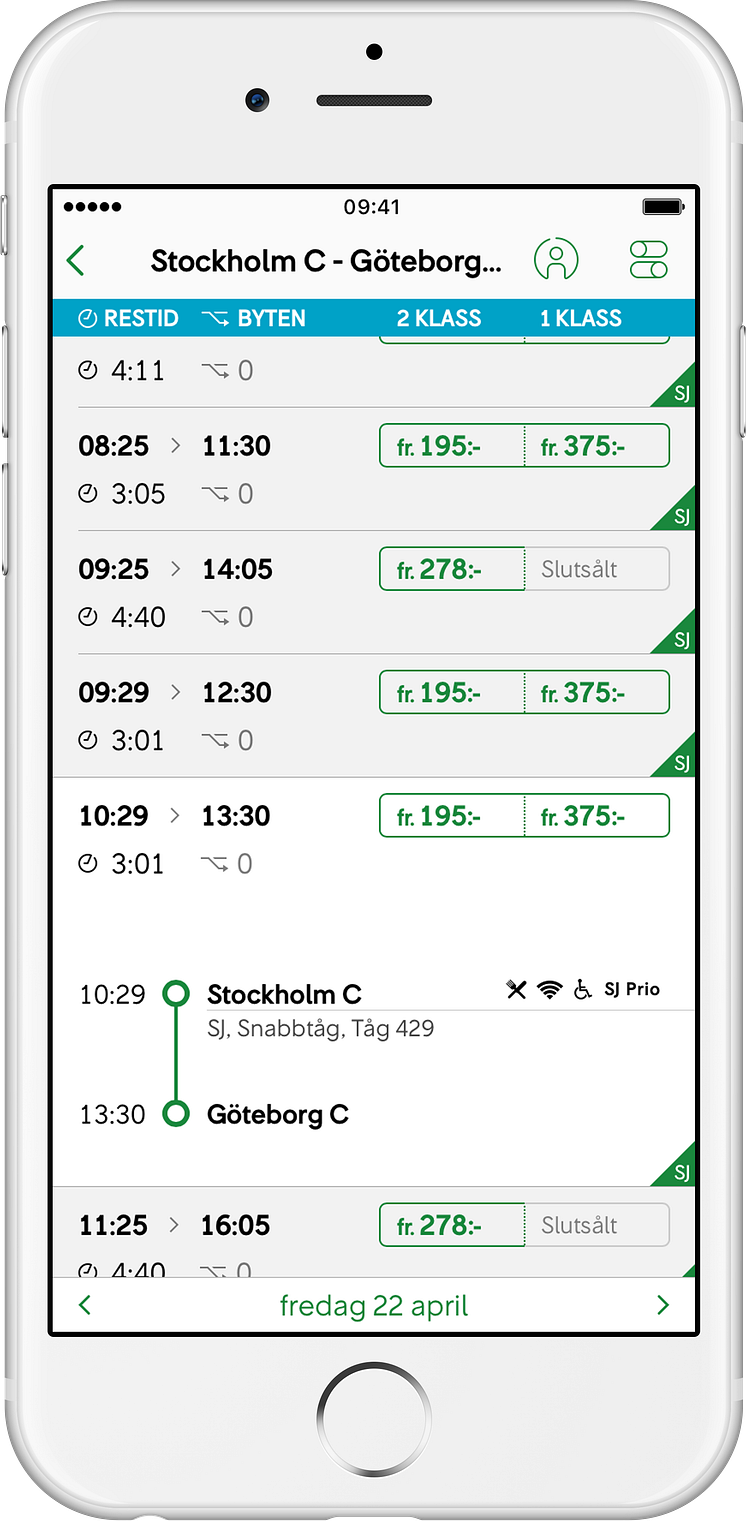The width and height of the screenshot is (746, 1521).
Task: Sort by BYTEN column
Action: pyautogui.click(x=254, y=319)
